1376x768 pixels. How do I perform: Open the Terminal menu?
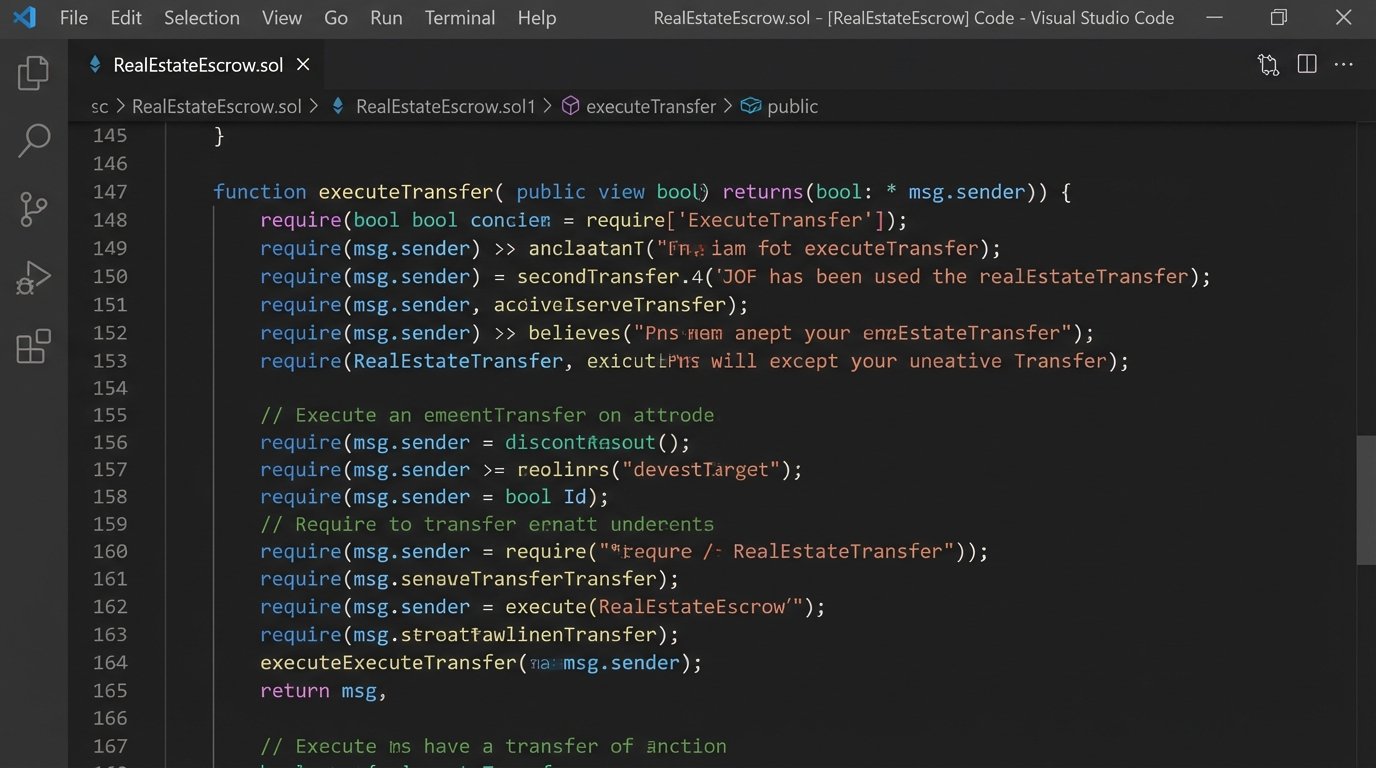click(460, 18)
